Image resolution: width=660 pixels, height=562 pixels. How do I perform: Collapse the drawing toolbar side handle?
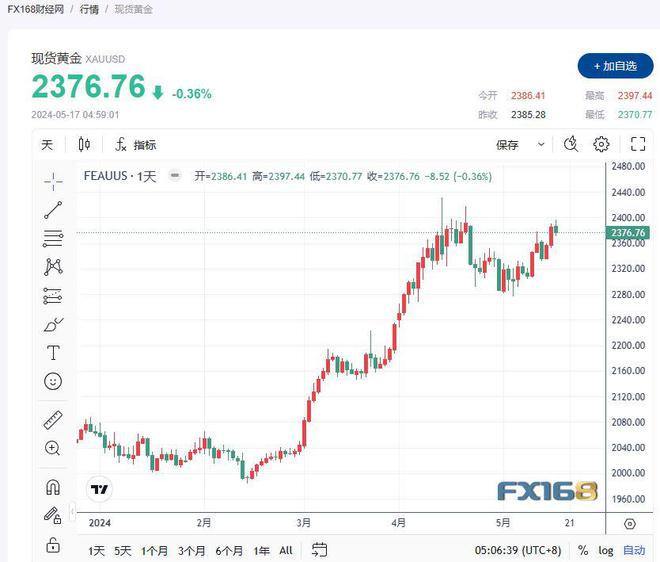72,512
